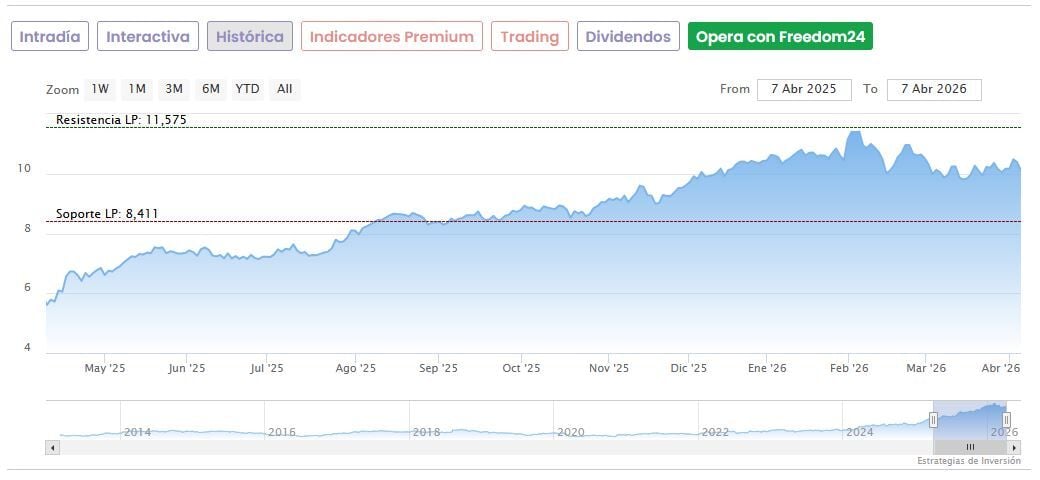Zoom chart to YTD

247,89
